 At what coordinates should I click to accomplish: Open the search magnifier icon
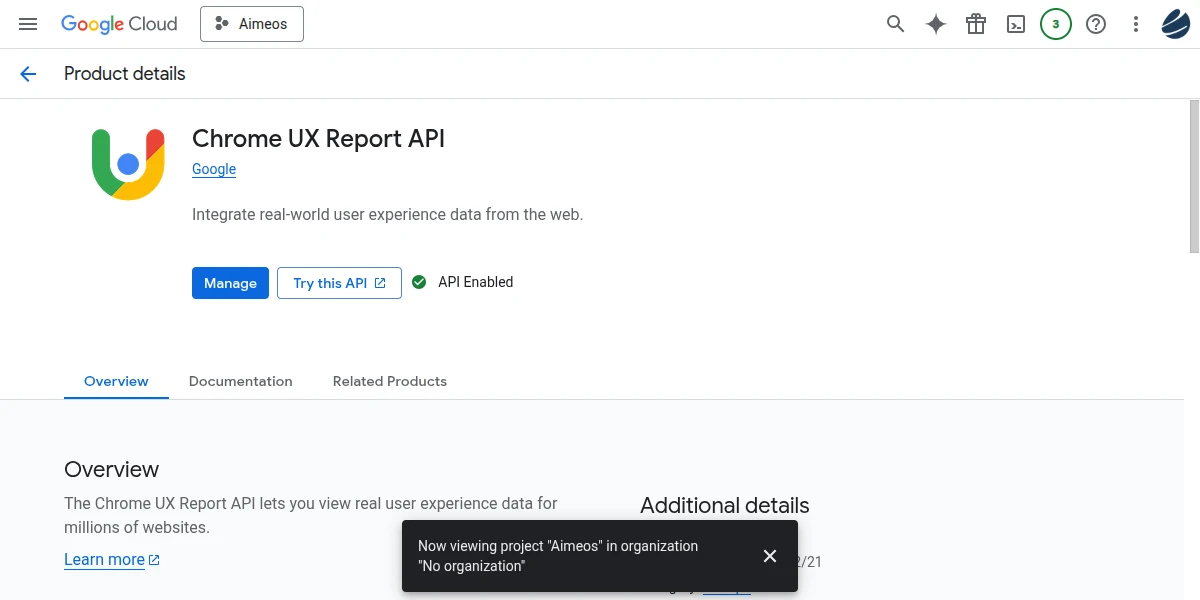pyautogui.click(x=895, y=24)
